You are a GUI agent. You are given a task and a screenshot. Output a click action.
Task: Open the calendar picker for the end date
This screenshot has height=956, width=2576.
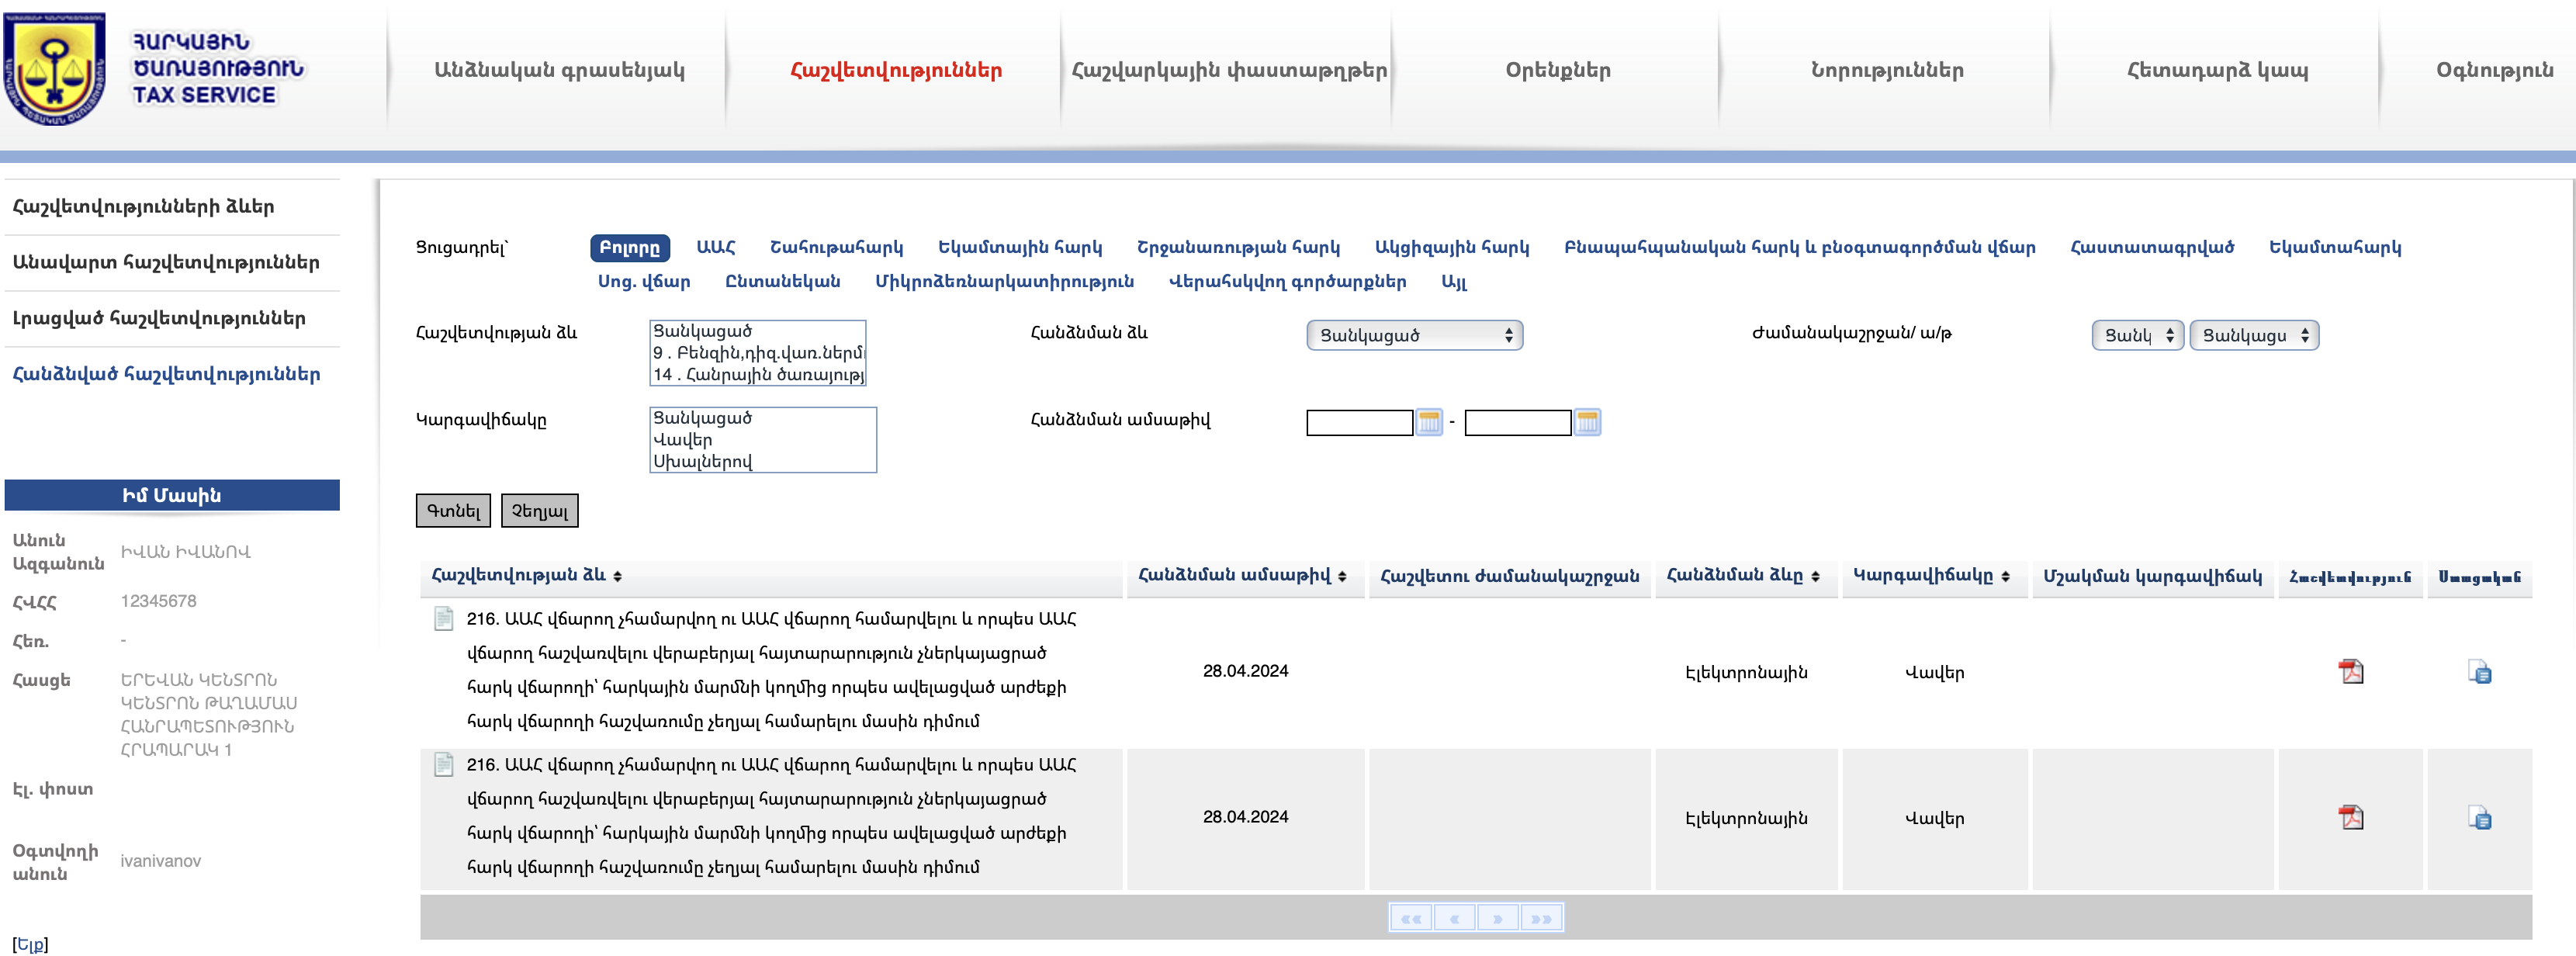click(x=1587, y=422)
